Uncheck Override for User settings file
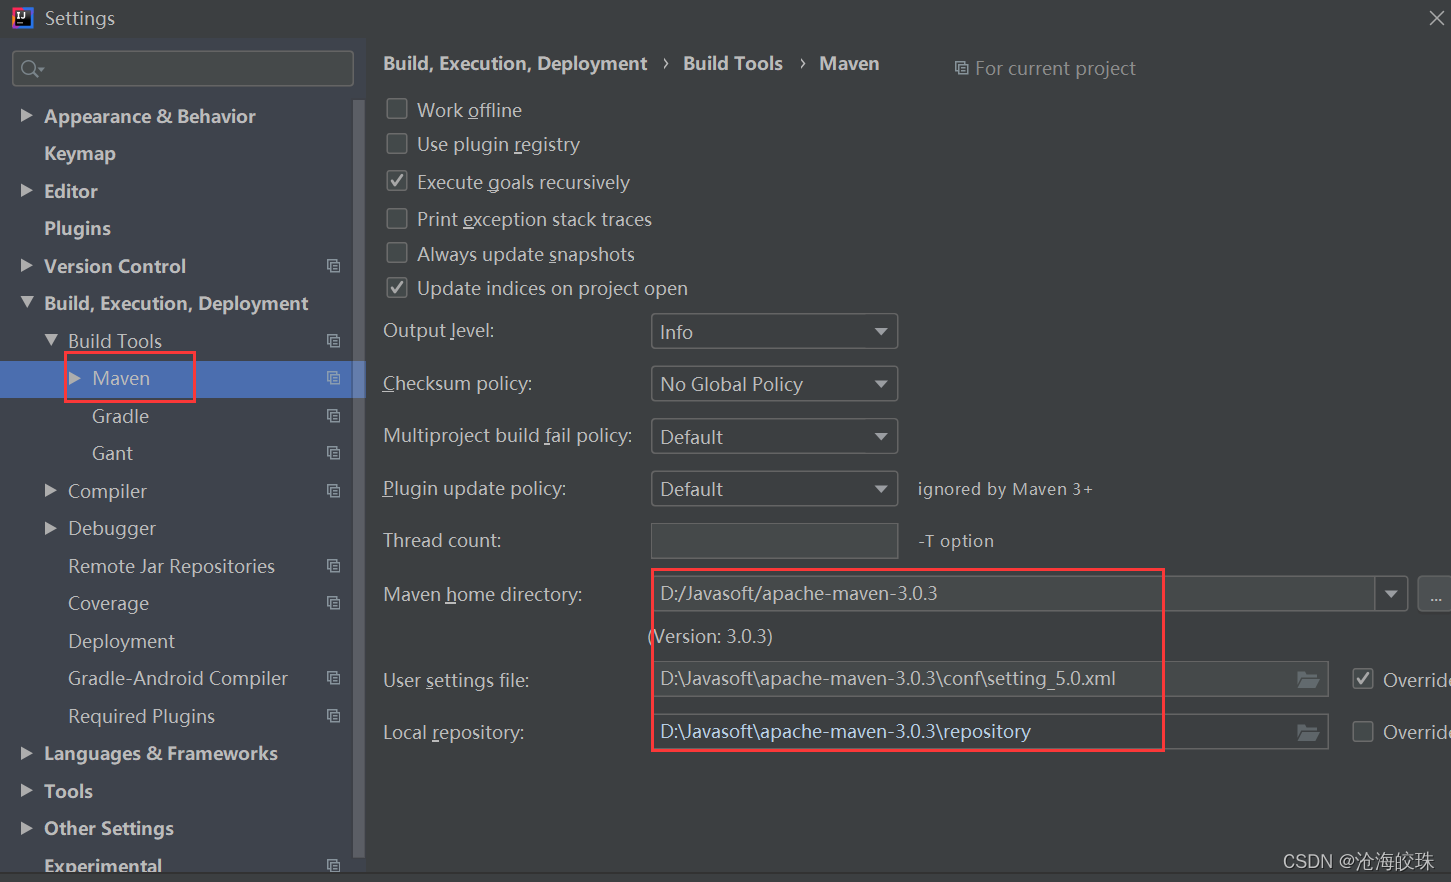This screenshot has height=882, width=1451. click(1363, 679)
